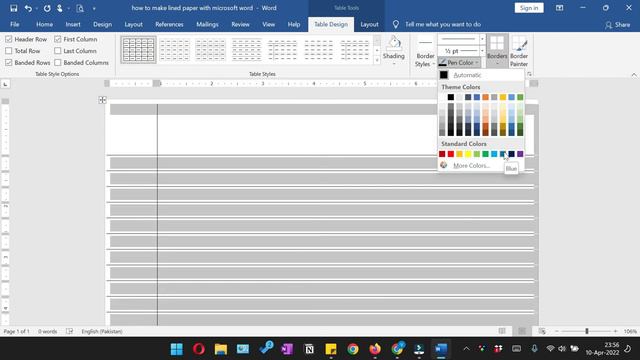Select Automatic pen color
This screenshot has width=640, height=360.
tap(481, 75)
